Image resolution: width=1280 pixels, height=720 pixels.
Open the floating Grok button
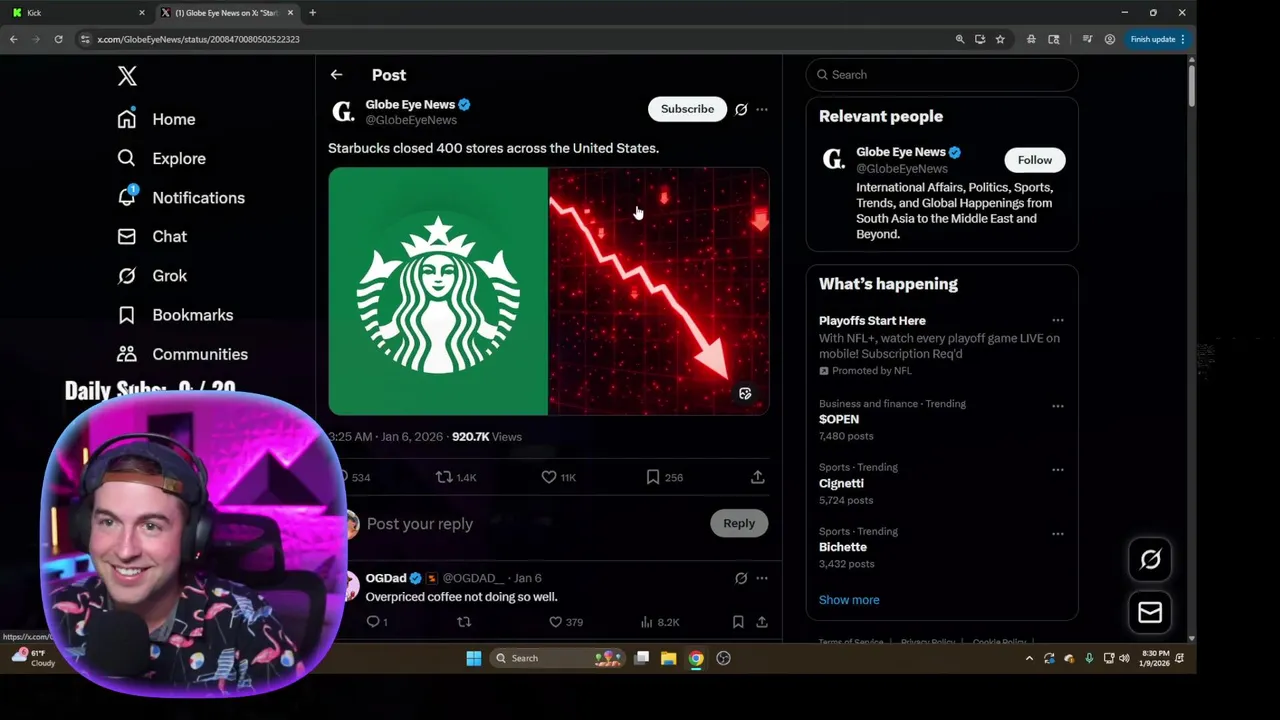point(1150,560)
